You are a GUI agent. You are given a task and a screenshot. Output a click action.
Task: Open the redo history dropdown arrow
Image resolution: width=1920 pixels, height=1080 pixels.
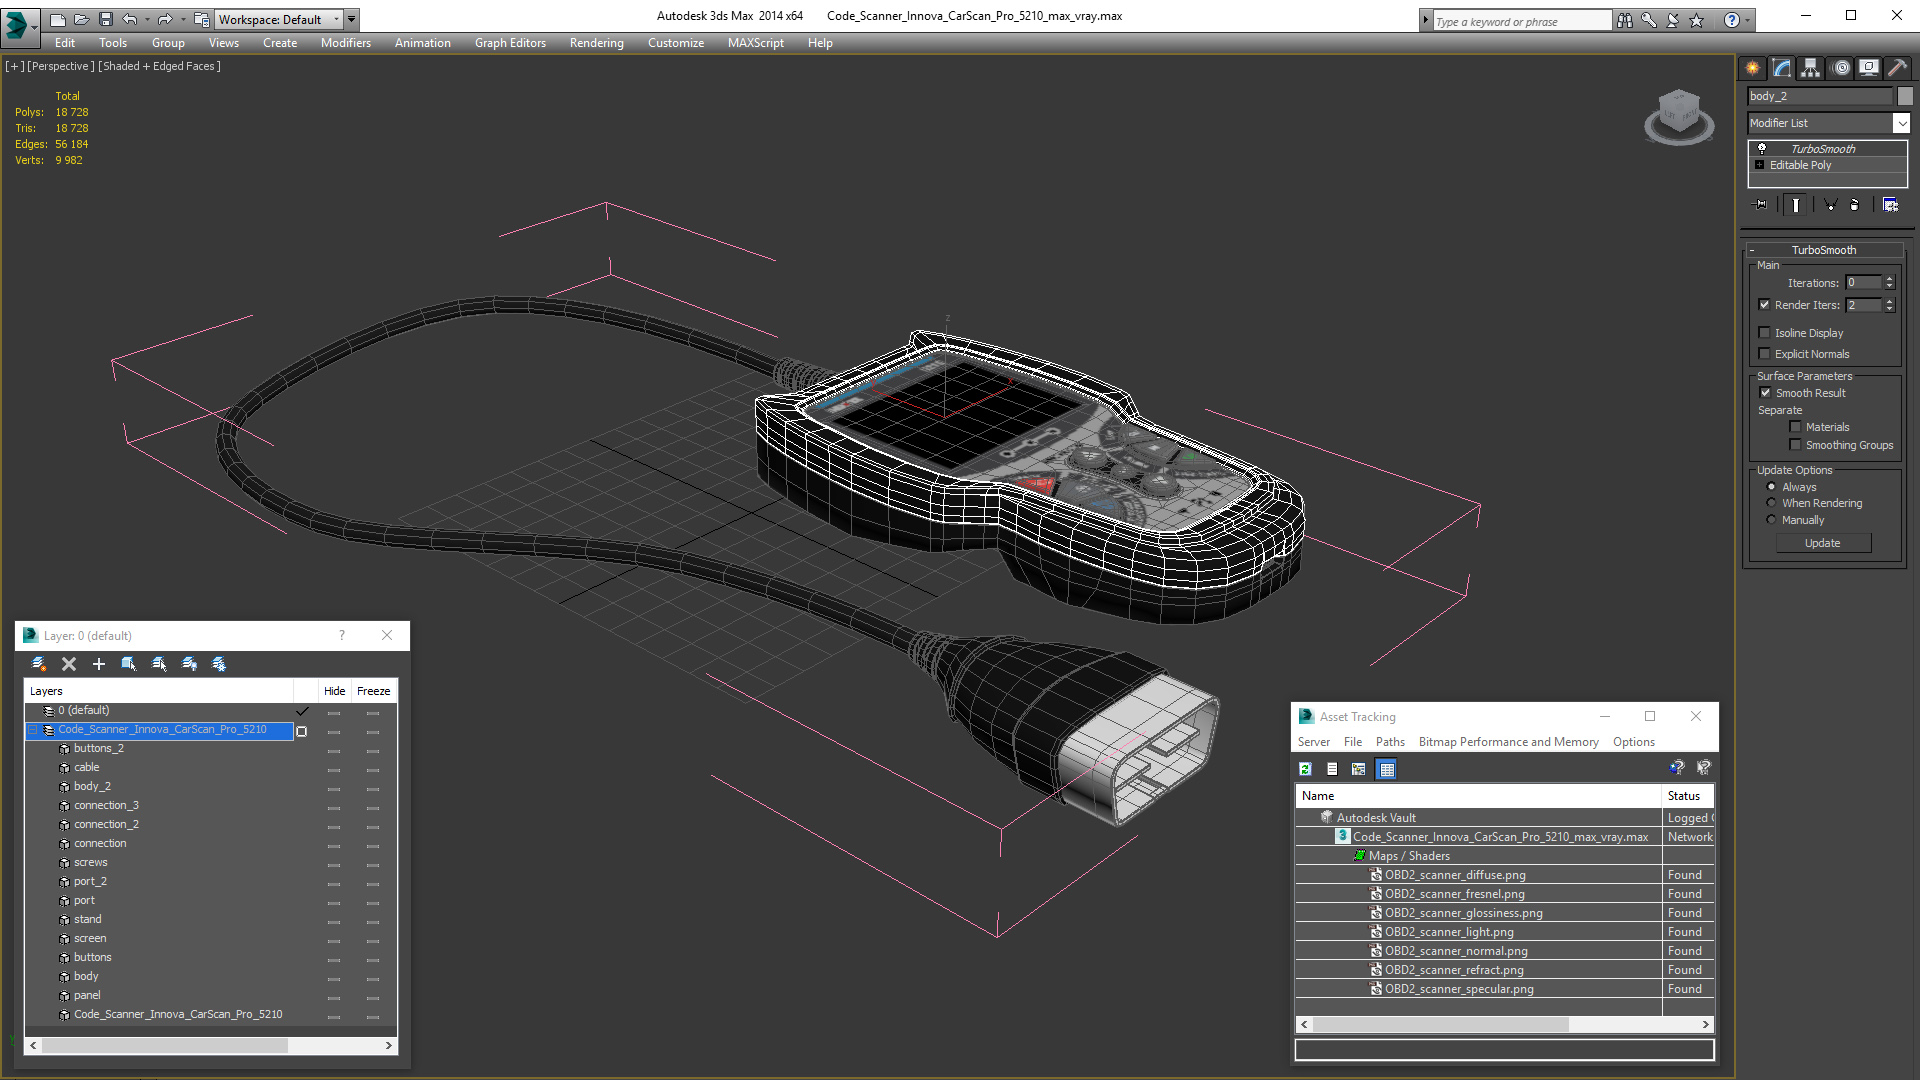183,19
